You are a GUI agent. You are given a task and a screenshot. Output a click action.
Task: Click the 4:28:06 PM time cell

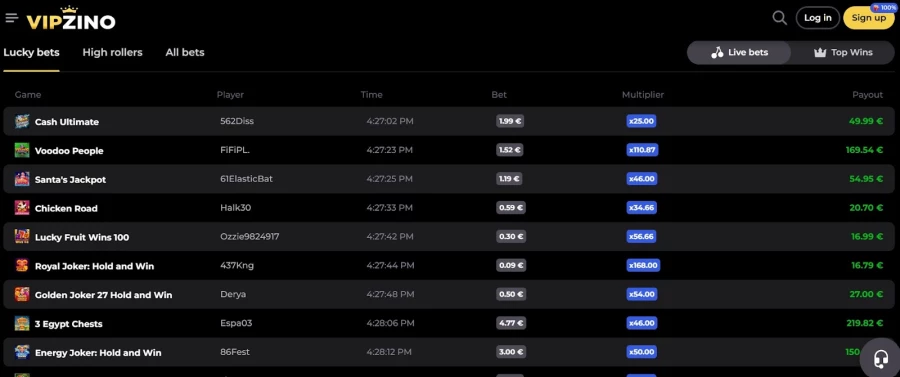tap(390, 323)
